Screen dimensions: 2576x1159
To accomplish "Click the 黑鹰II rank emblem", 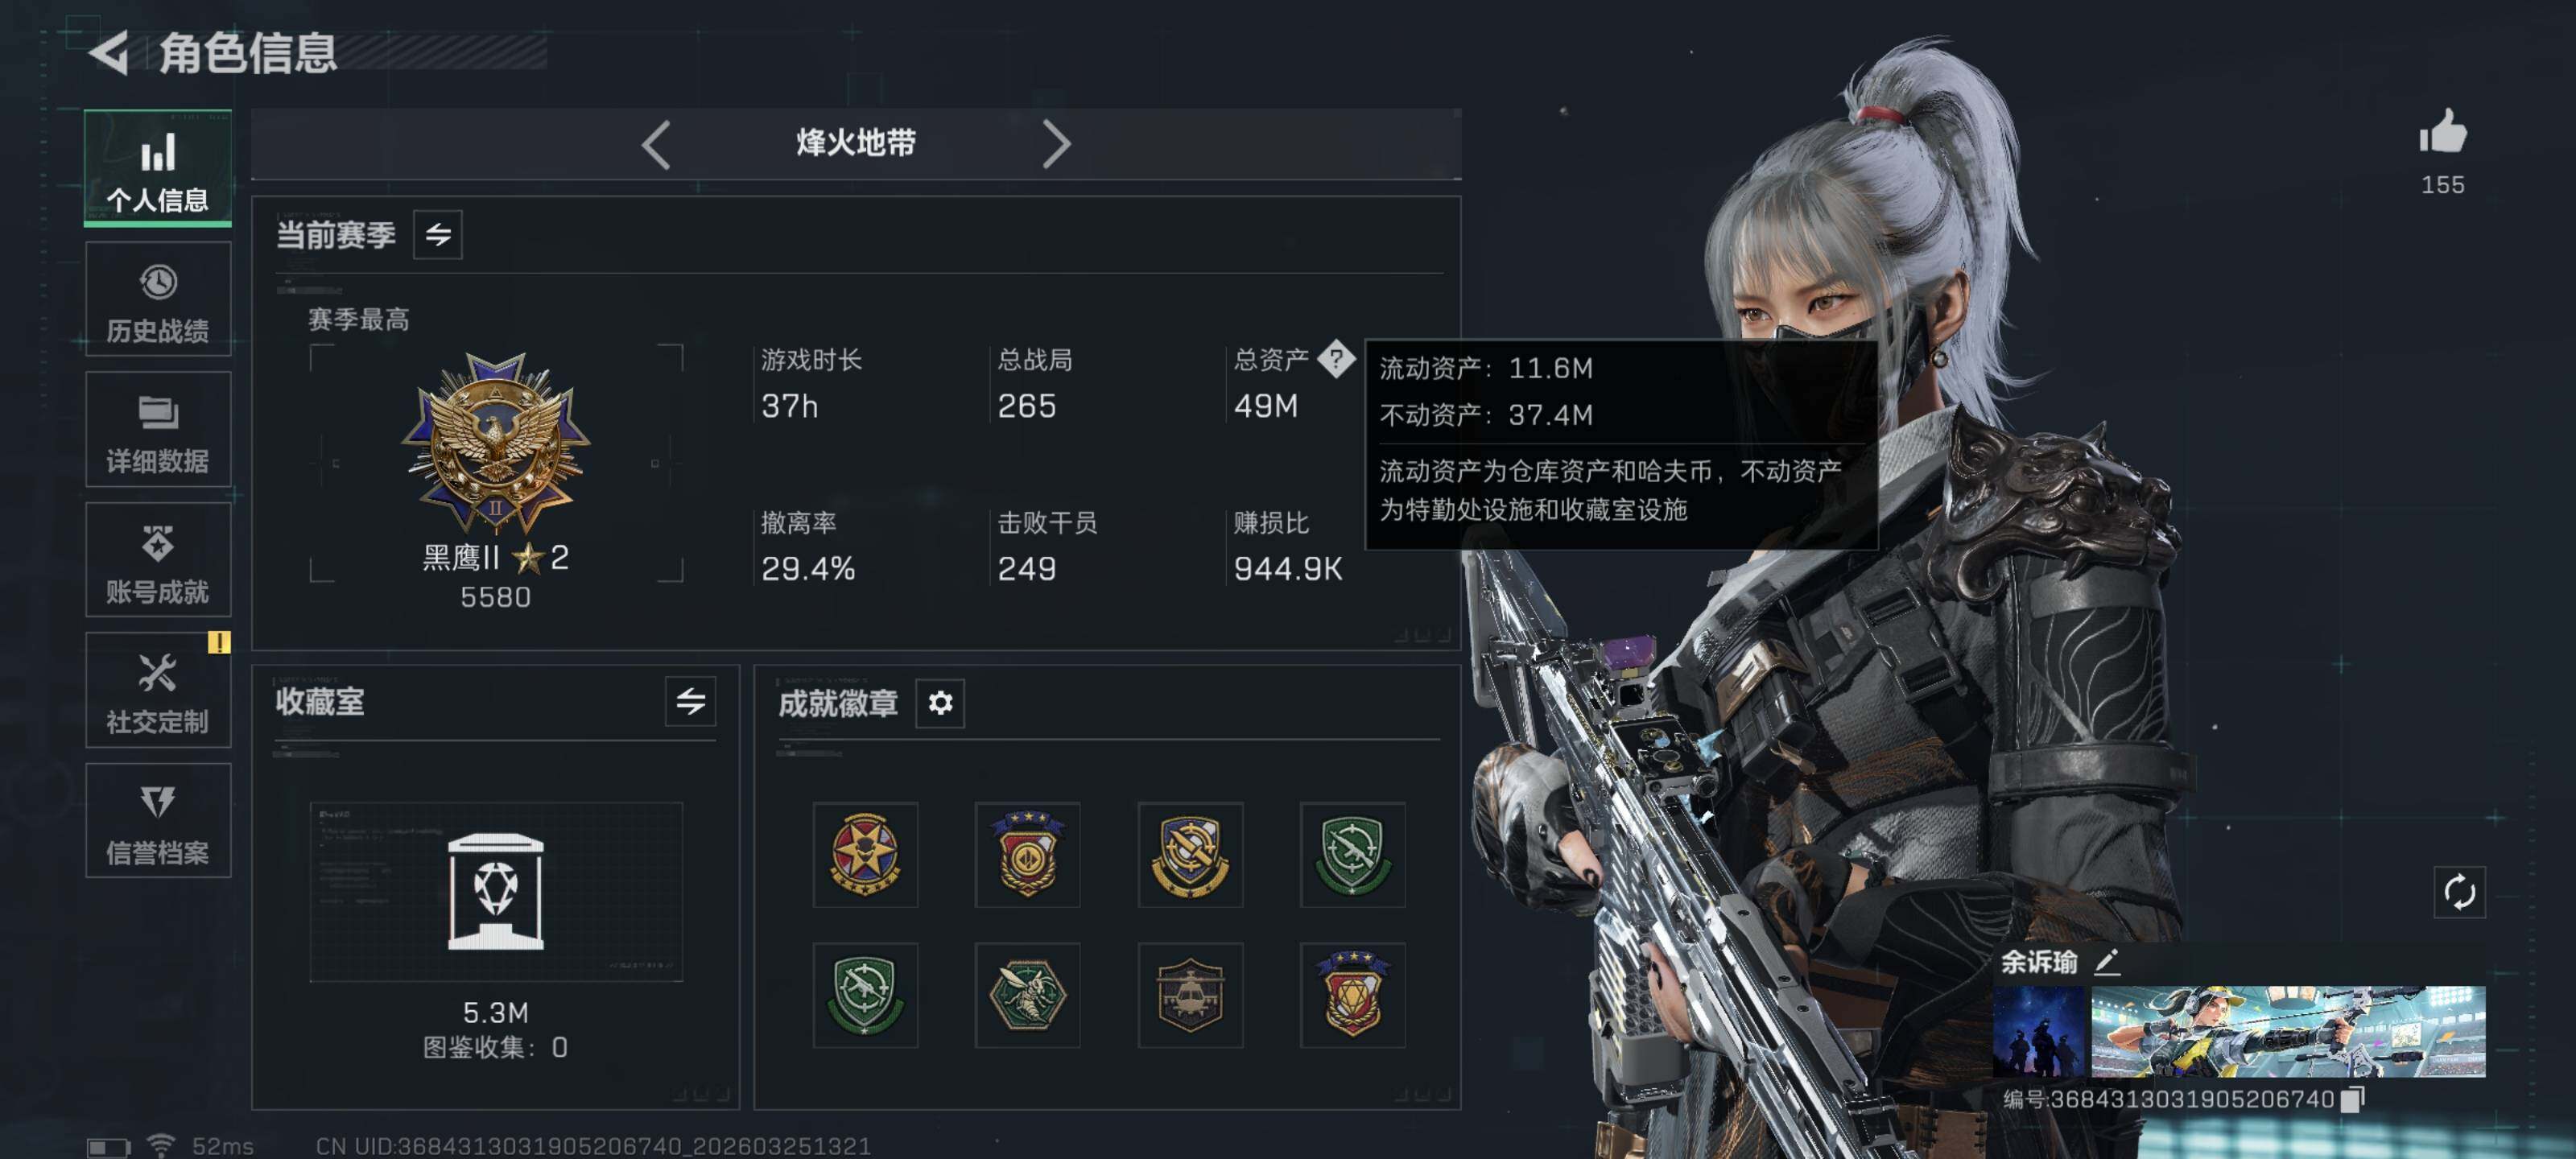I will click(x=495, y=442).
